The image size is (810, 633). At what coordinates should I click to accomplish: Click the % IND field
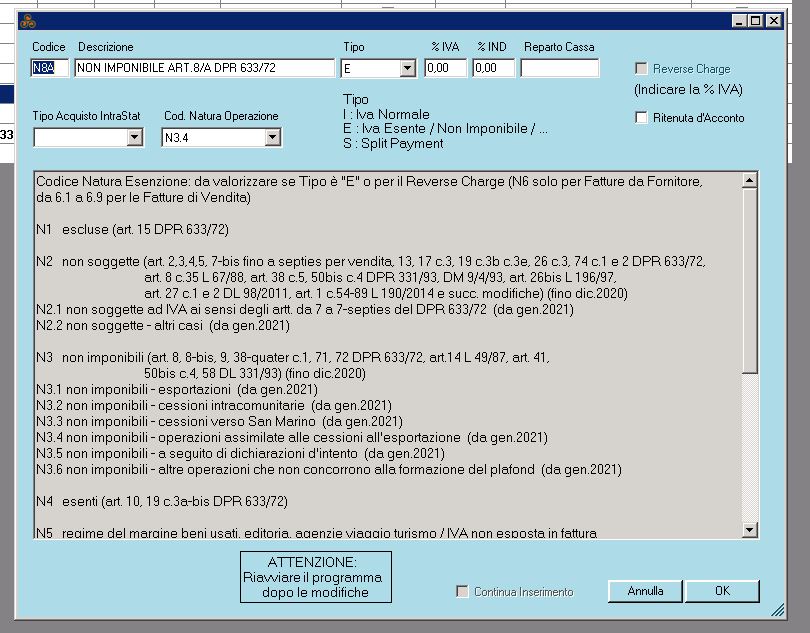[493, 69]
